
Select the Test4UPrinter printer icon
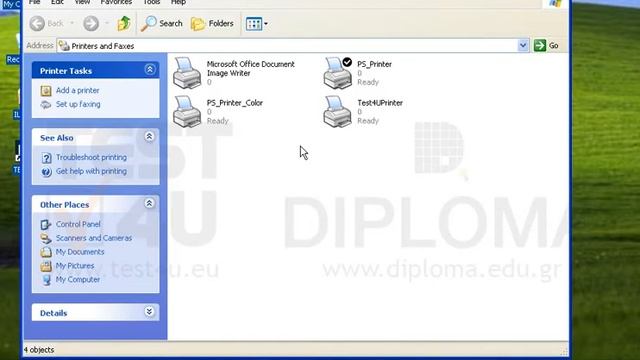pyautogui.click(x=338, y=111)
